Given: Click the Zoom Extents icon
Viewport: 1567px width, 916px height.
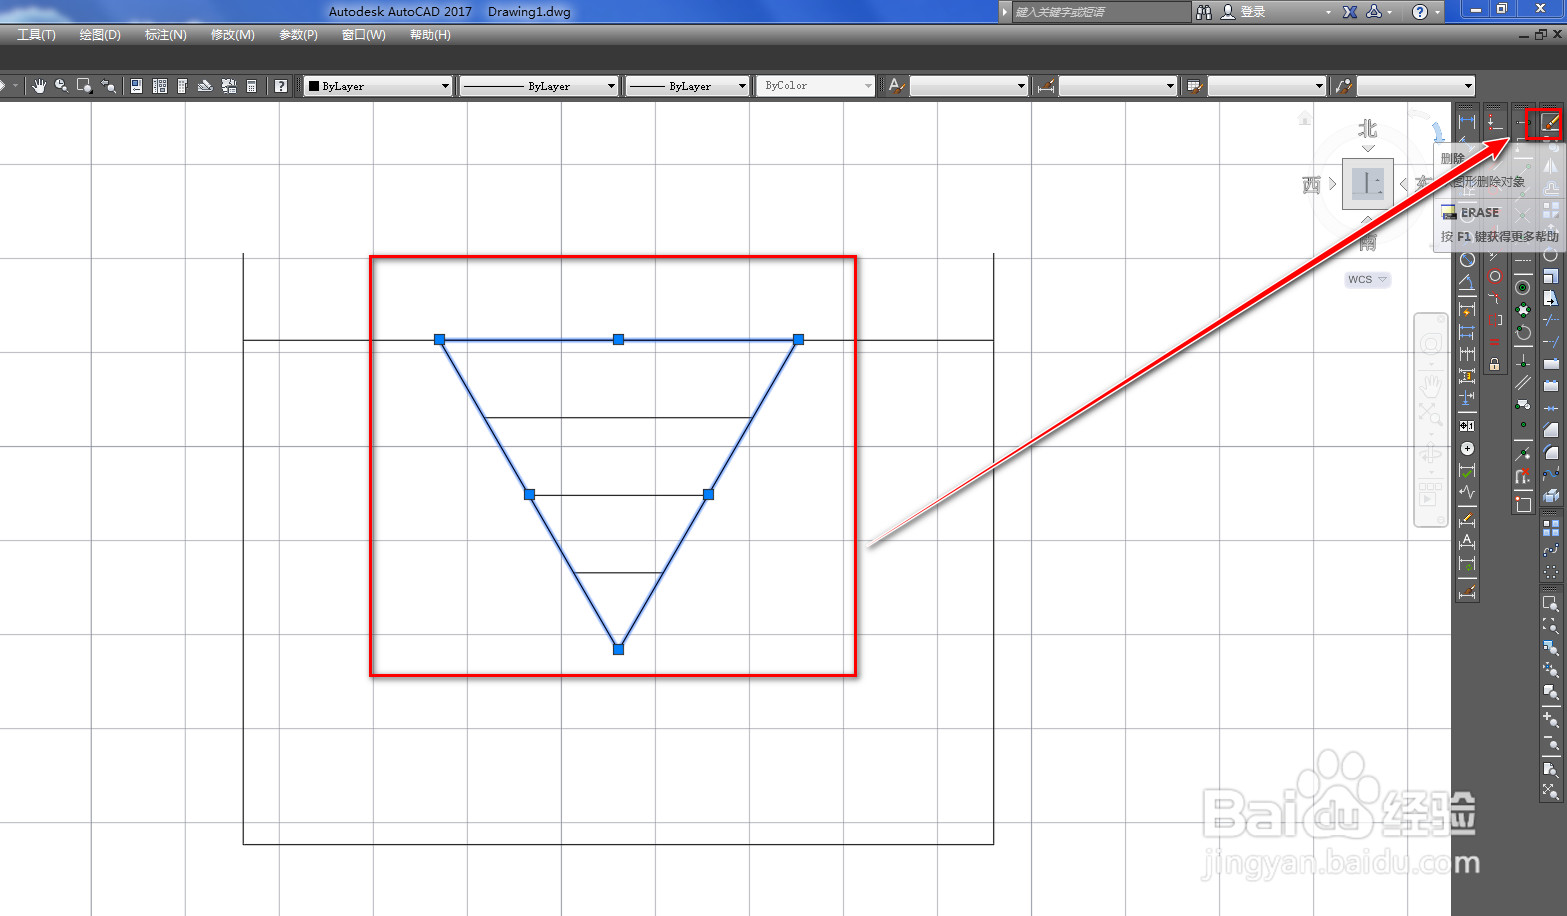Looking at the screenshot, I should 1550,790.
